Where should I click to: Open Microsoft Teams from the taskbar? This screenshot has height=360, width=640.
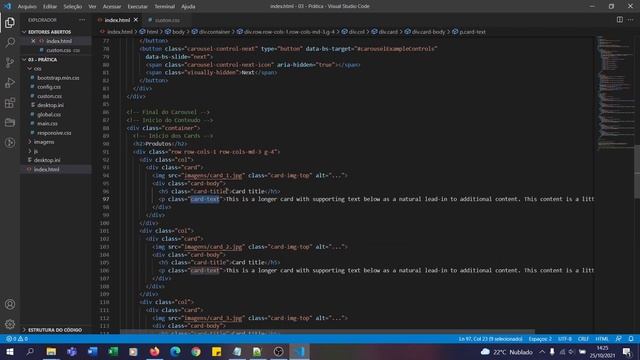72,351
